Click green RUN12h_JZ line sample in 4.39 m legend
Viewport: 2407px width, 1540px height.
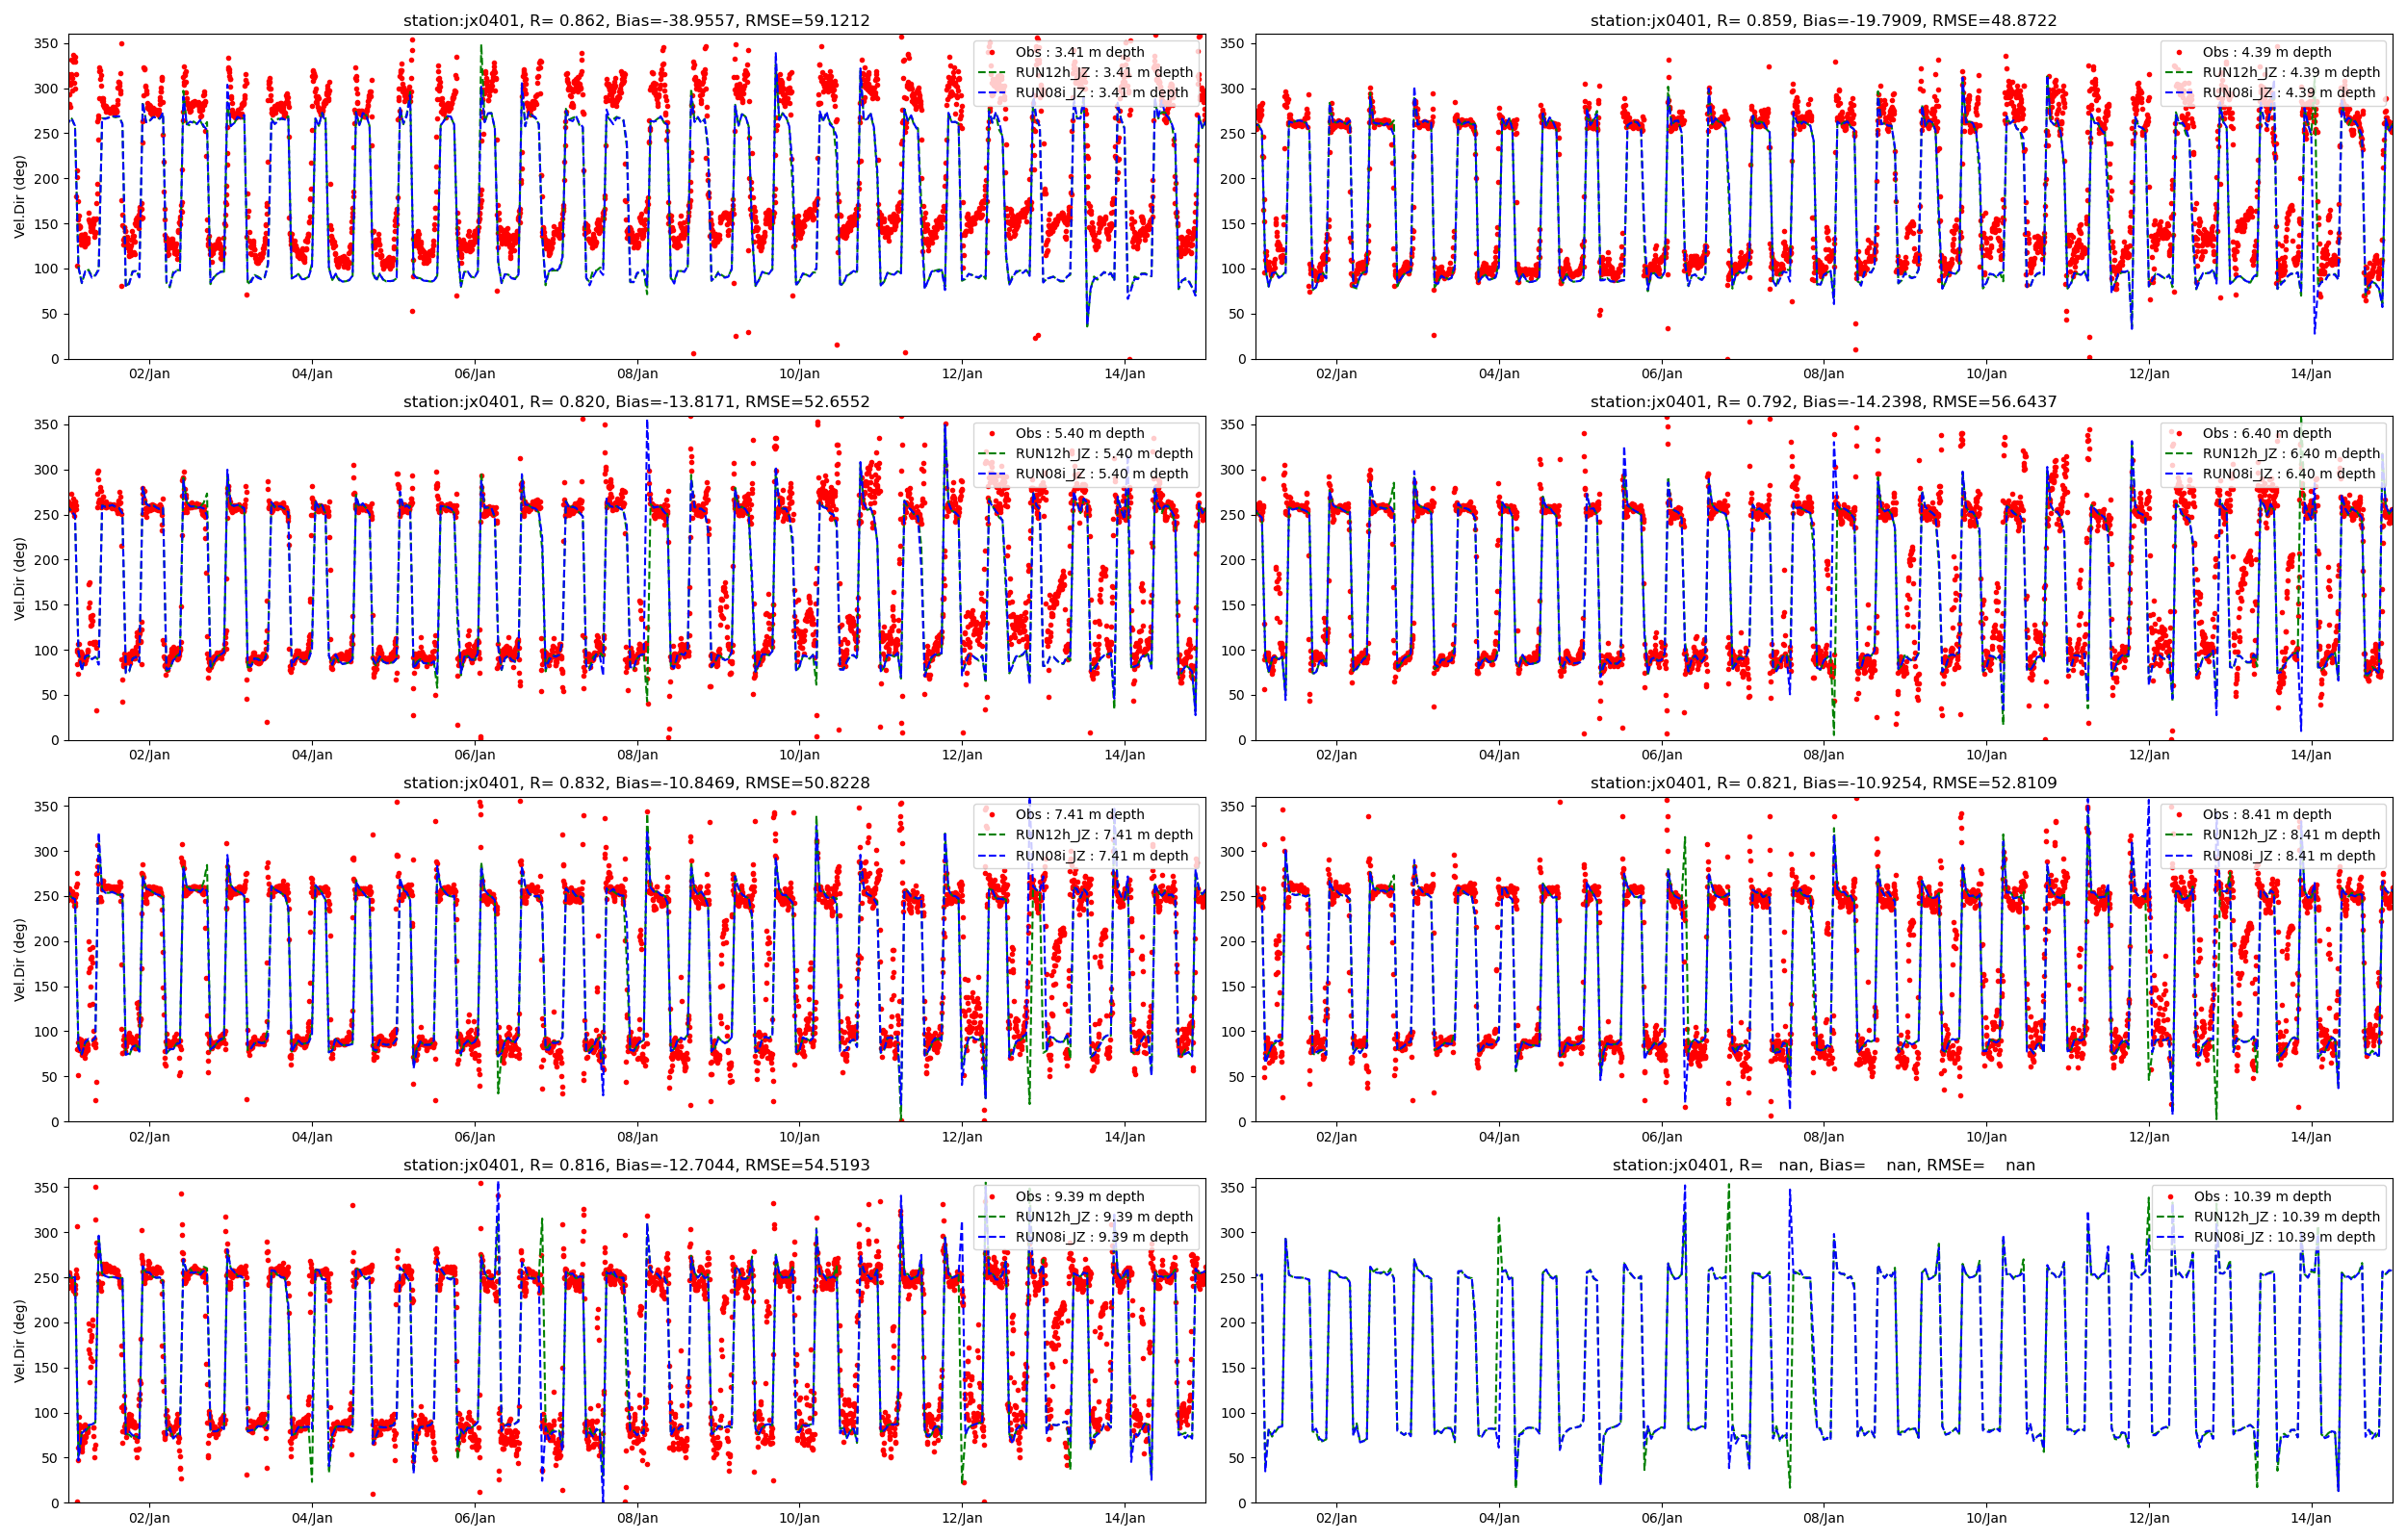coord(2178,72)
